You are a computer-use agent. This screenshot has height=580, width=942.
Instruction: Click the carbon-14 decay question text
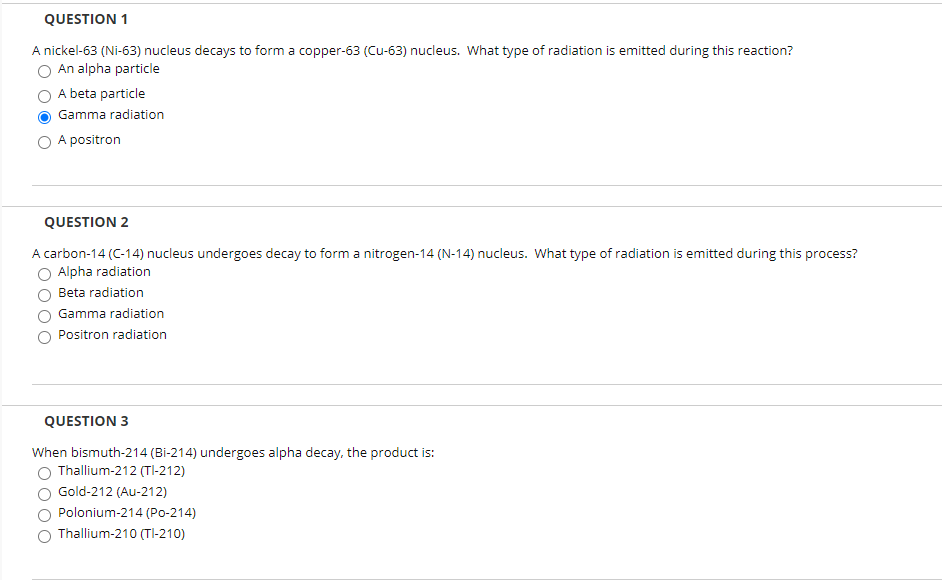coord(443,253)
